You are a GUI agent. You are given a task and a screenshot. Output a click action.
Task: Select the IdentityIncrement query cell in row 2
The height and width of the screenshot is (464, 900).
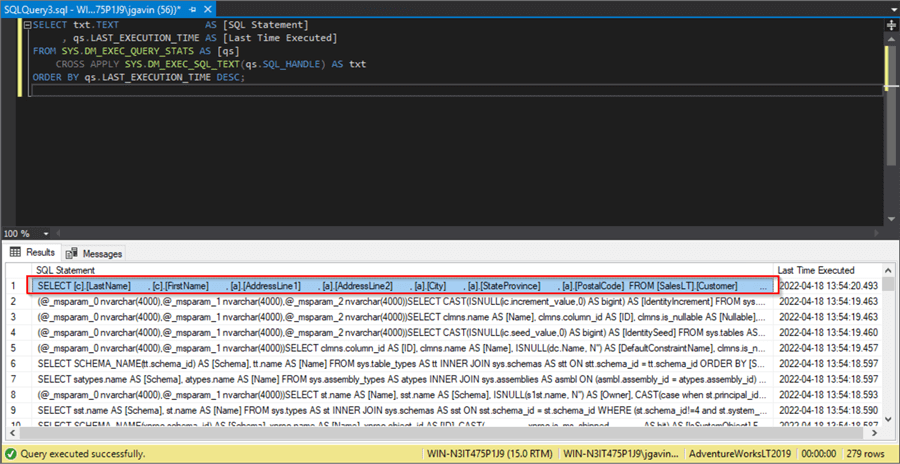tap(403, 301)
